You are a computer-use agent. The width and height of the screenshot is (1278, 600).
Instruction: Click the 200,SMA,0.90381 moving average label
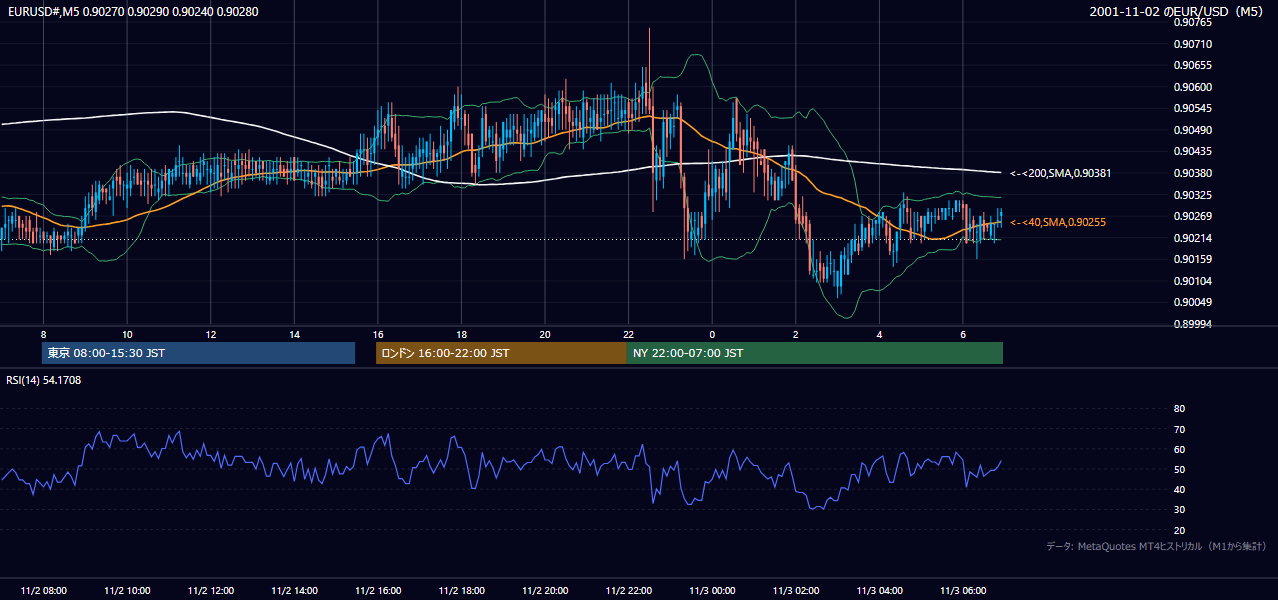pyautogui.click(x=1060, y=173)
